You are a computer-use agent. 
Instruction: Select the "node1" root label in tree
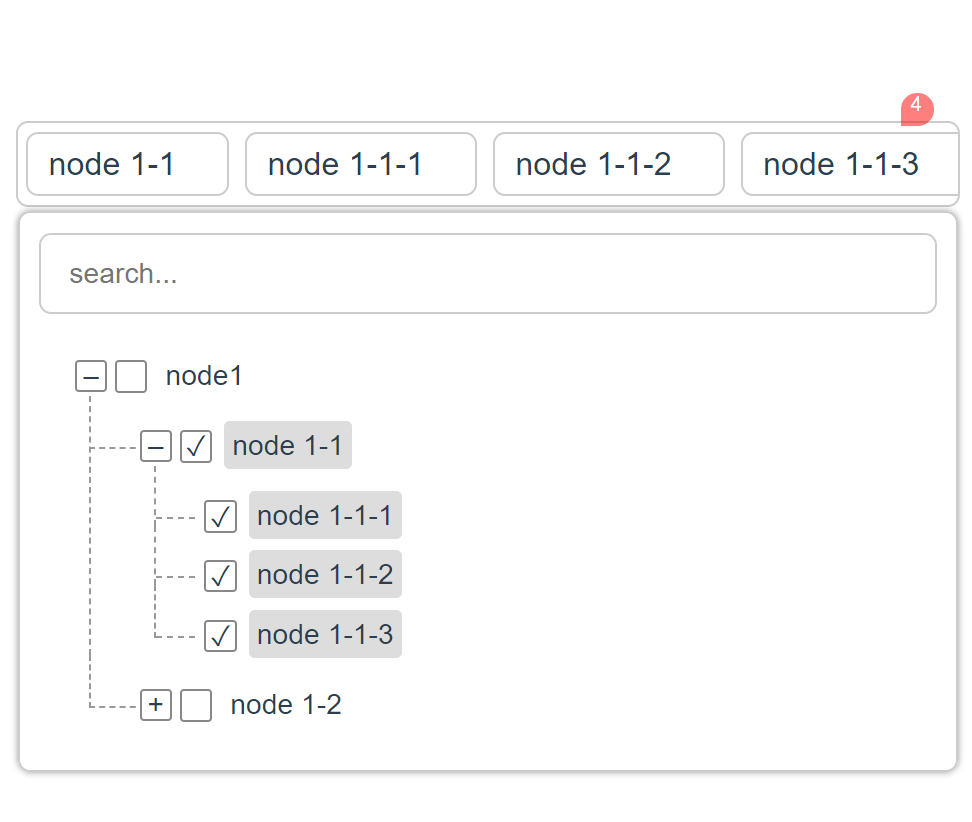204,376
